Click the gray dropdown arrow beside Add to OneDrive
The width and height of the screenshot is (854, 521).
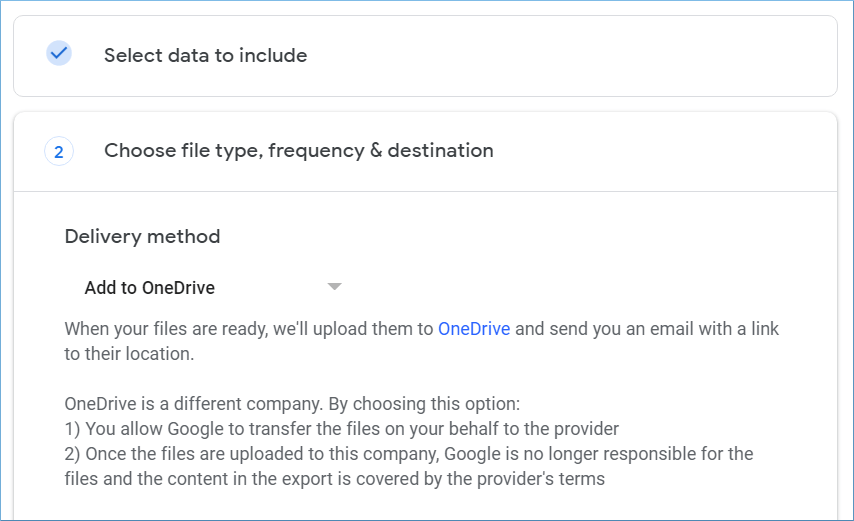point(334,287)
